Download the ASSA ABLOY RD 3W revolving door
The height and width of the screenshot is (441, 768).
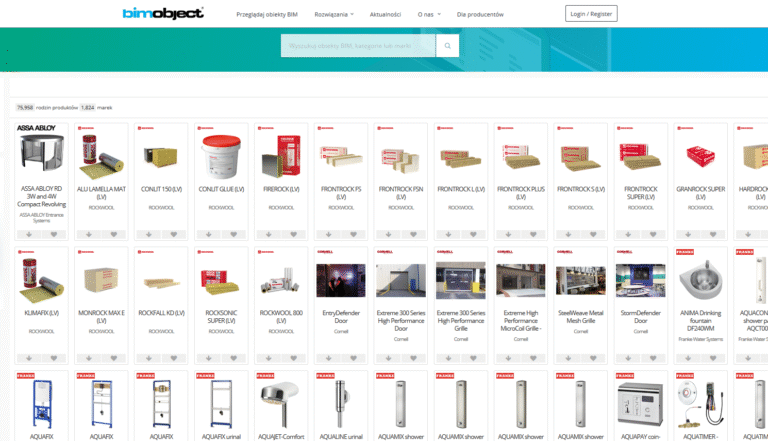[x=29, y=234]
